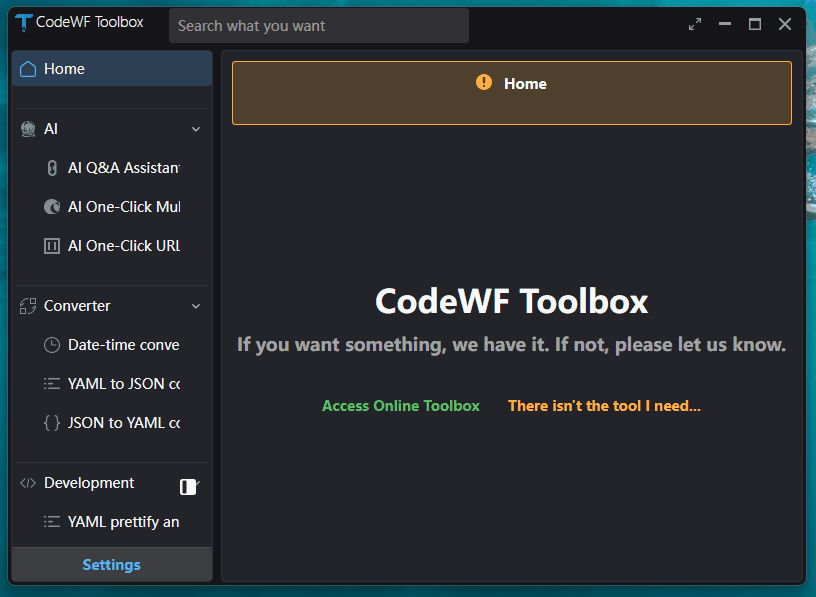Viewport: 816px width, 597px height.
Task: Click the Development code brackets icon
Action: click(28, 483)
